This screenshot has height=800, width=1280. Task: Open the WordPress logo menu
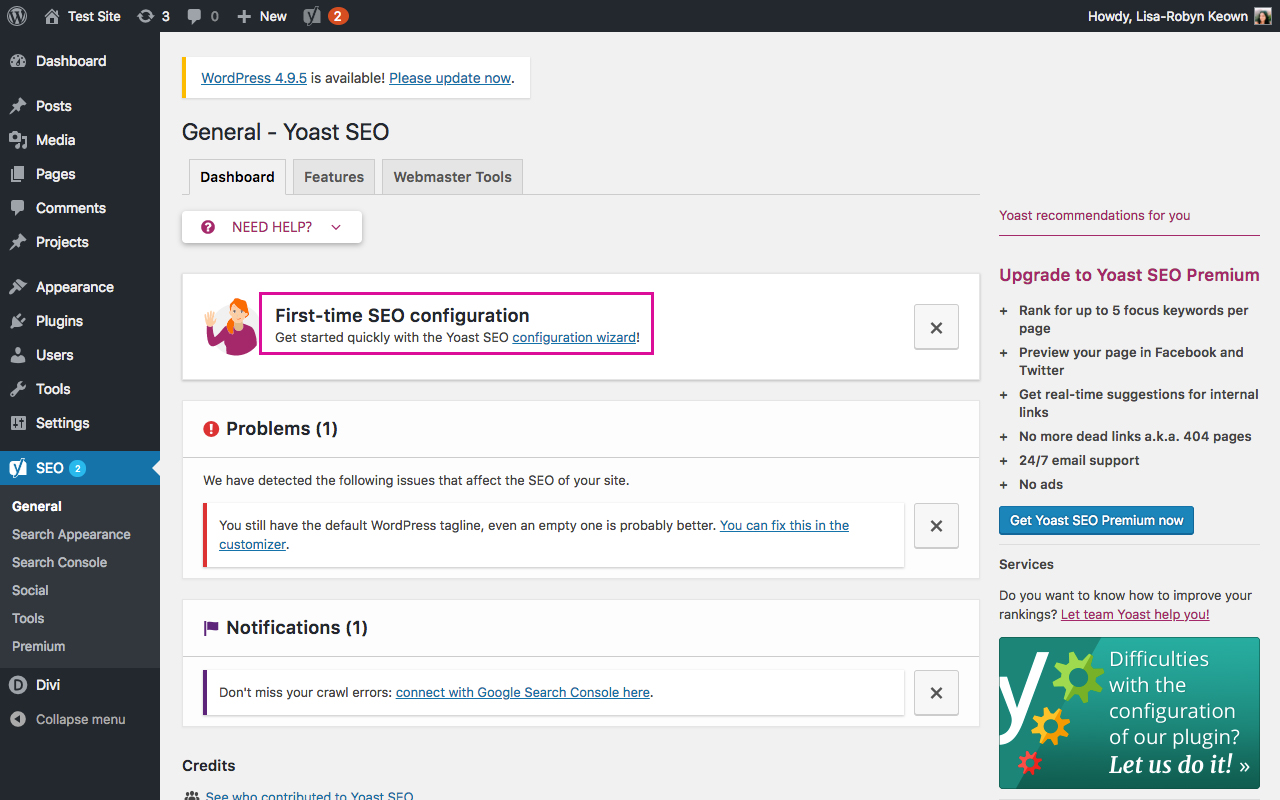tap(17, 16)
